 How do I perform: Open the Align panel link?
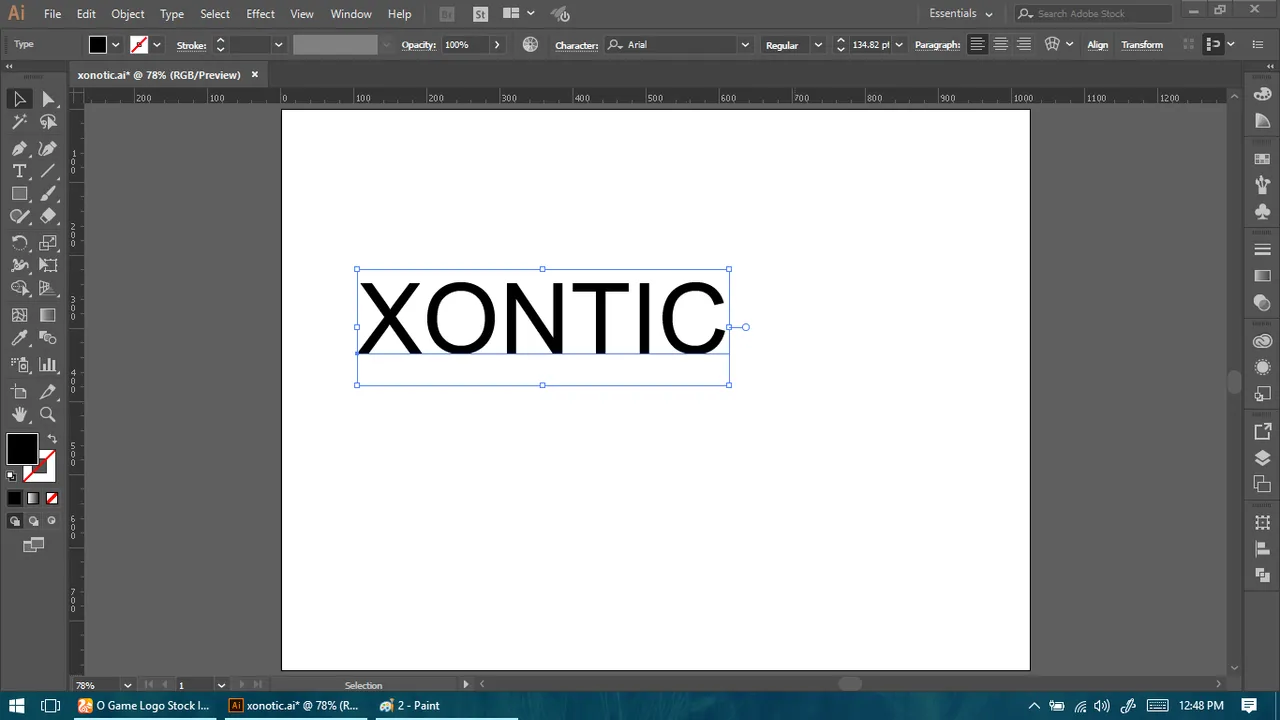coord(1098,45)
